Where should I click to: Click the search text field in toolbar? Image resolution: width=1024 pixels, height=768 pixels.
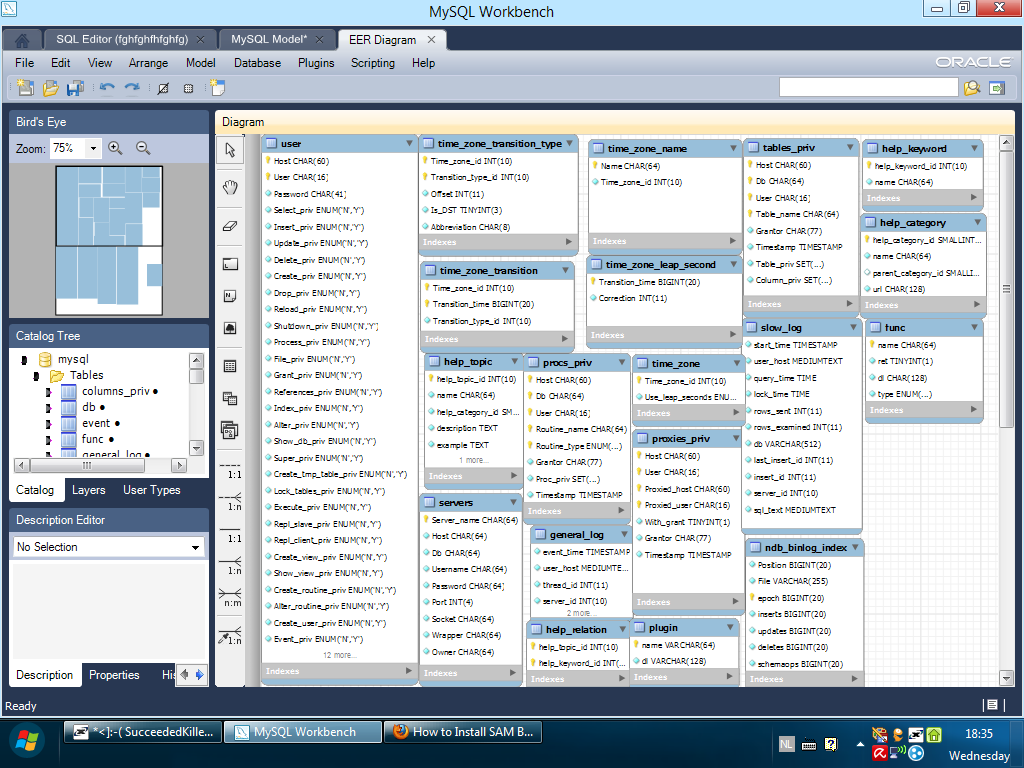(869, 88)
